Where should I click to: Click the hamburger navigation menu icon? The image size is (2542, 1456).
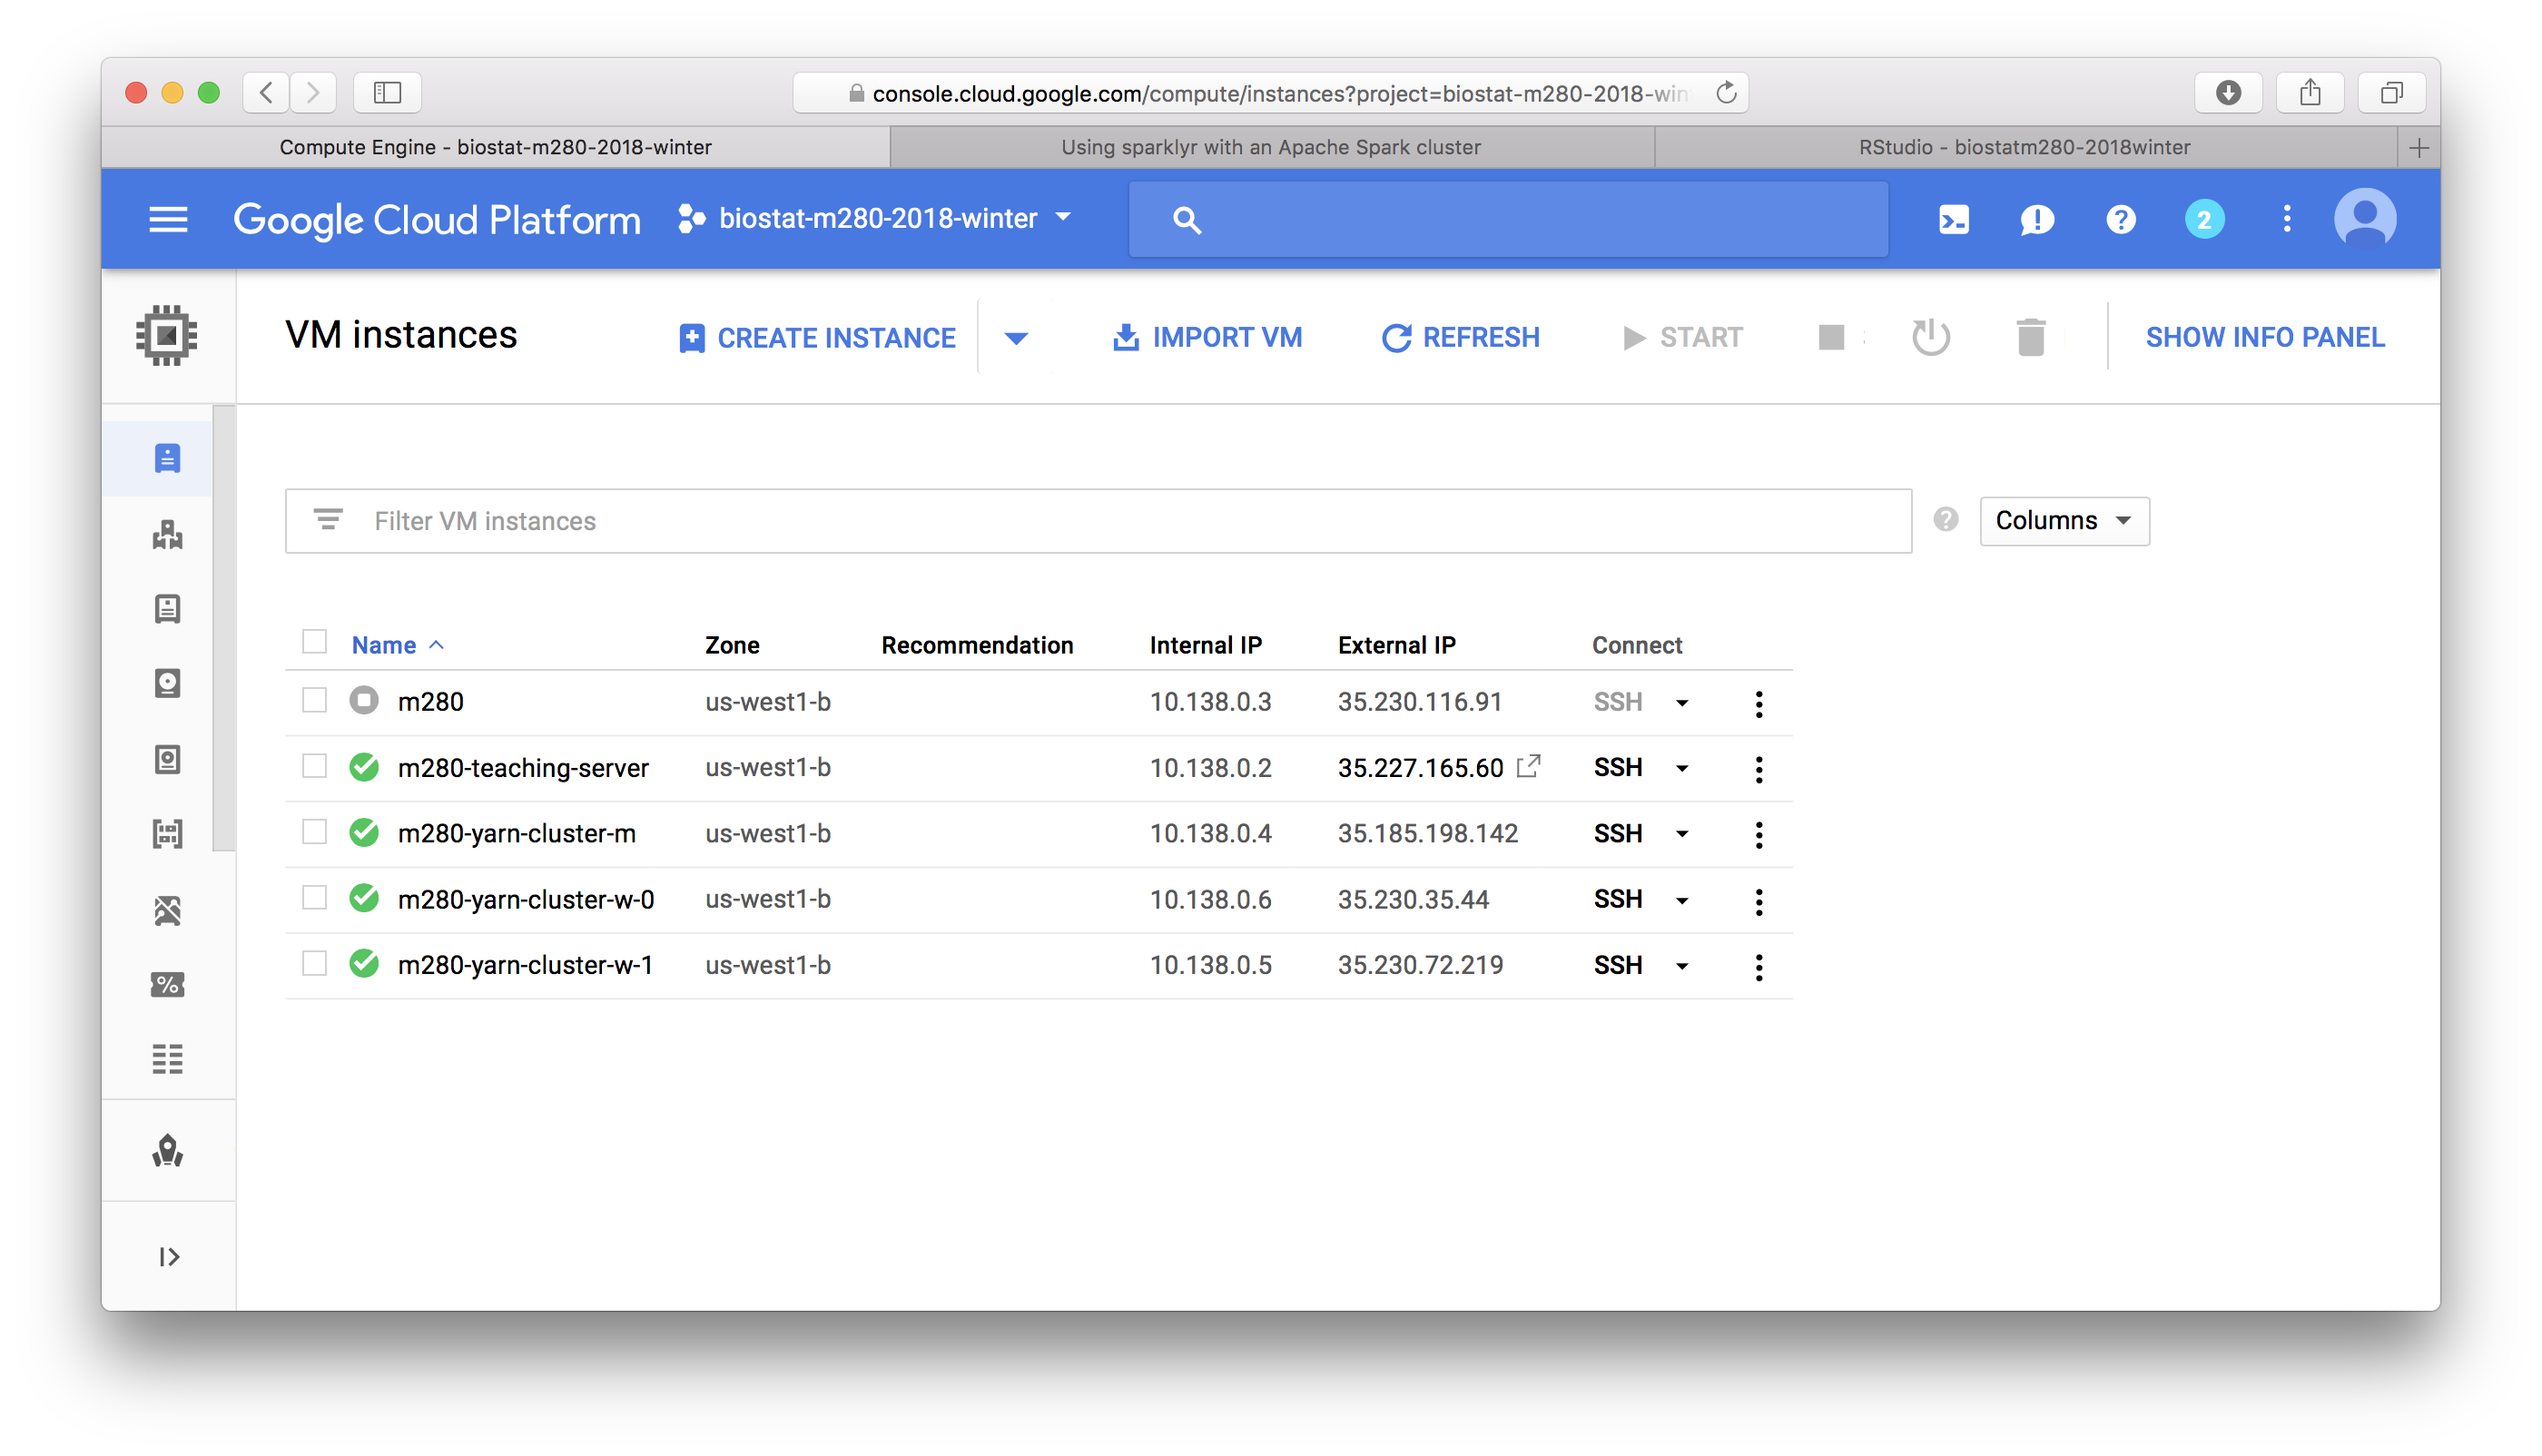click(x=168, y=219)
